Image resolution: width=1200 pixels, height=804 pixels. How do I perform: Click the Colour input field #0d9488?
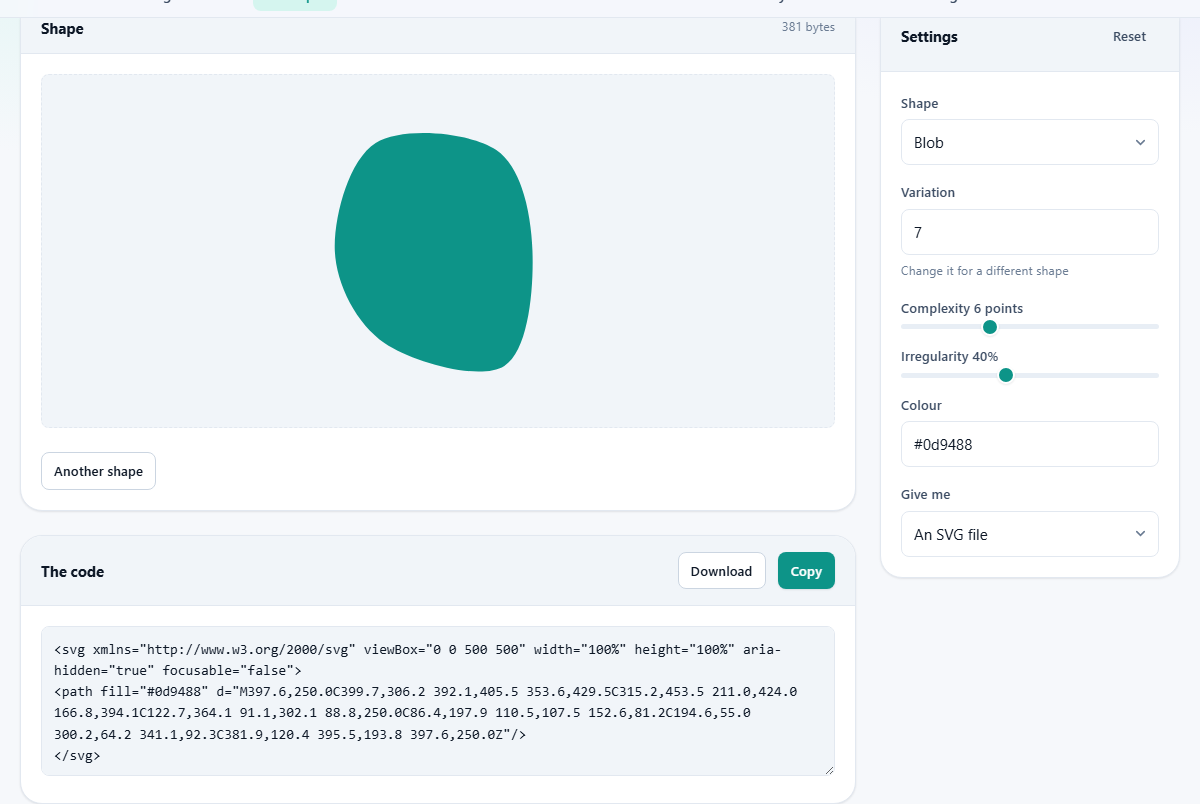(x=1029, y=444)
